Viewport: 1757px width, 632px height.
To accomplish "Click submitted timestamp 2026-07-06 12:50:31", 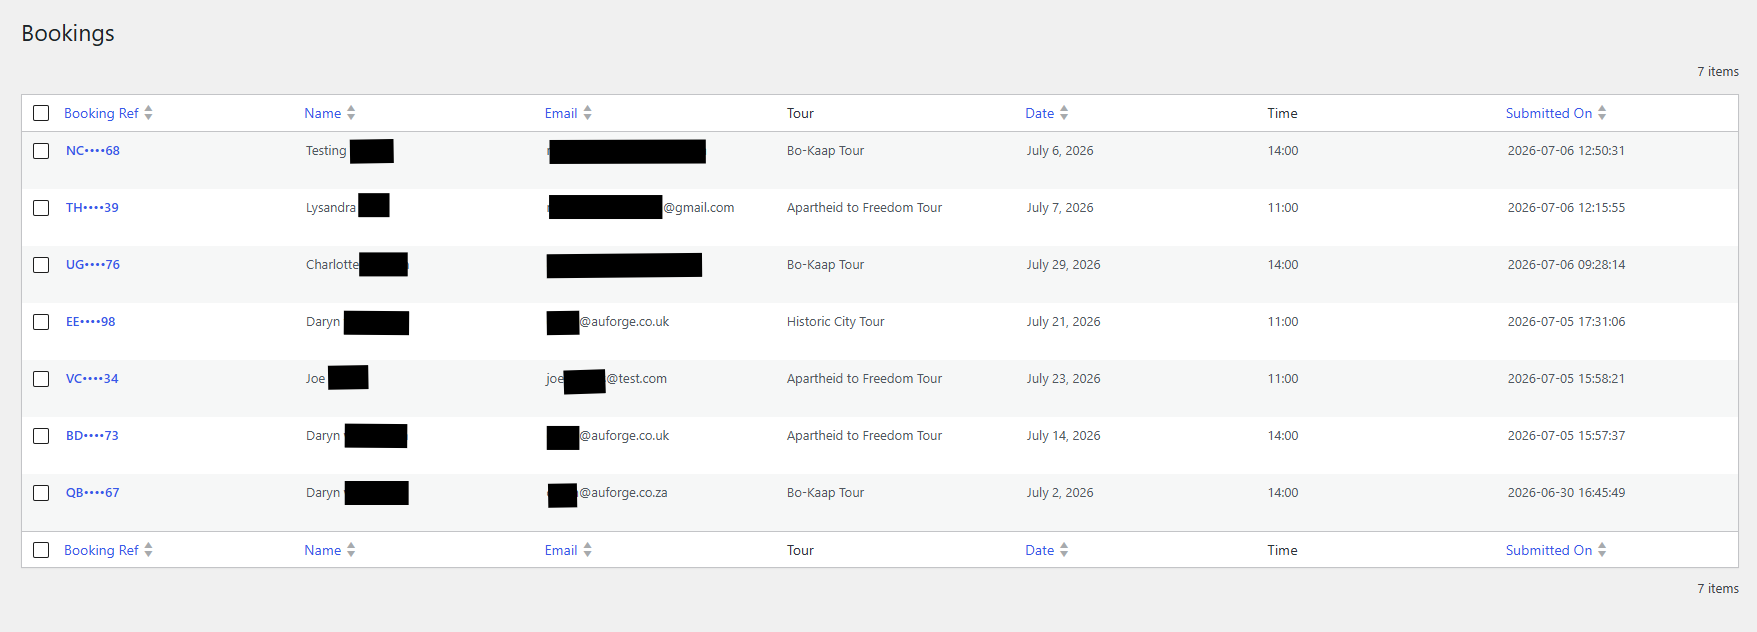I will [x=1566, y=151].
